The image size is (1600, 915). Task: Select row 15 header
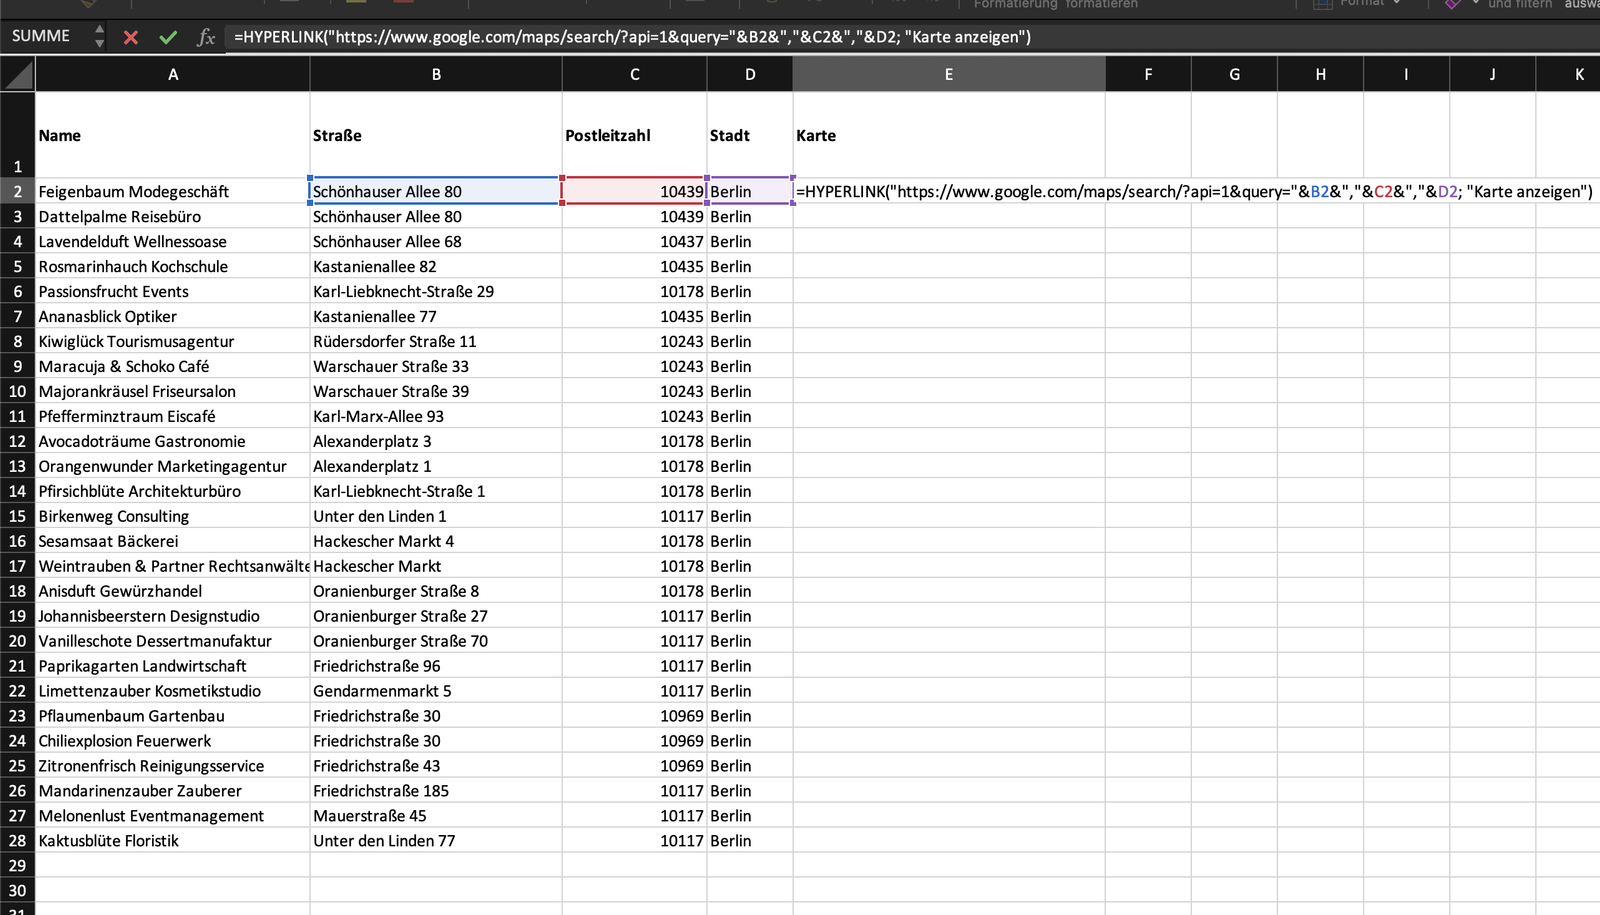click(18, 516)
